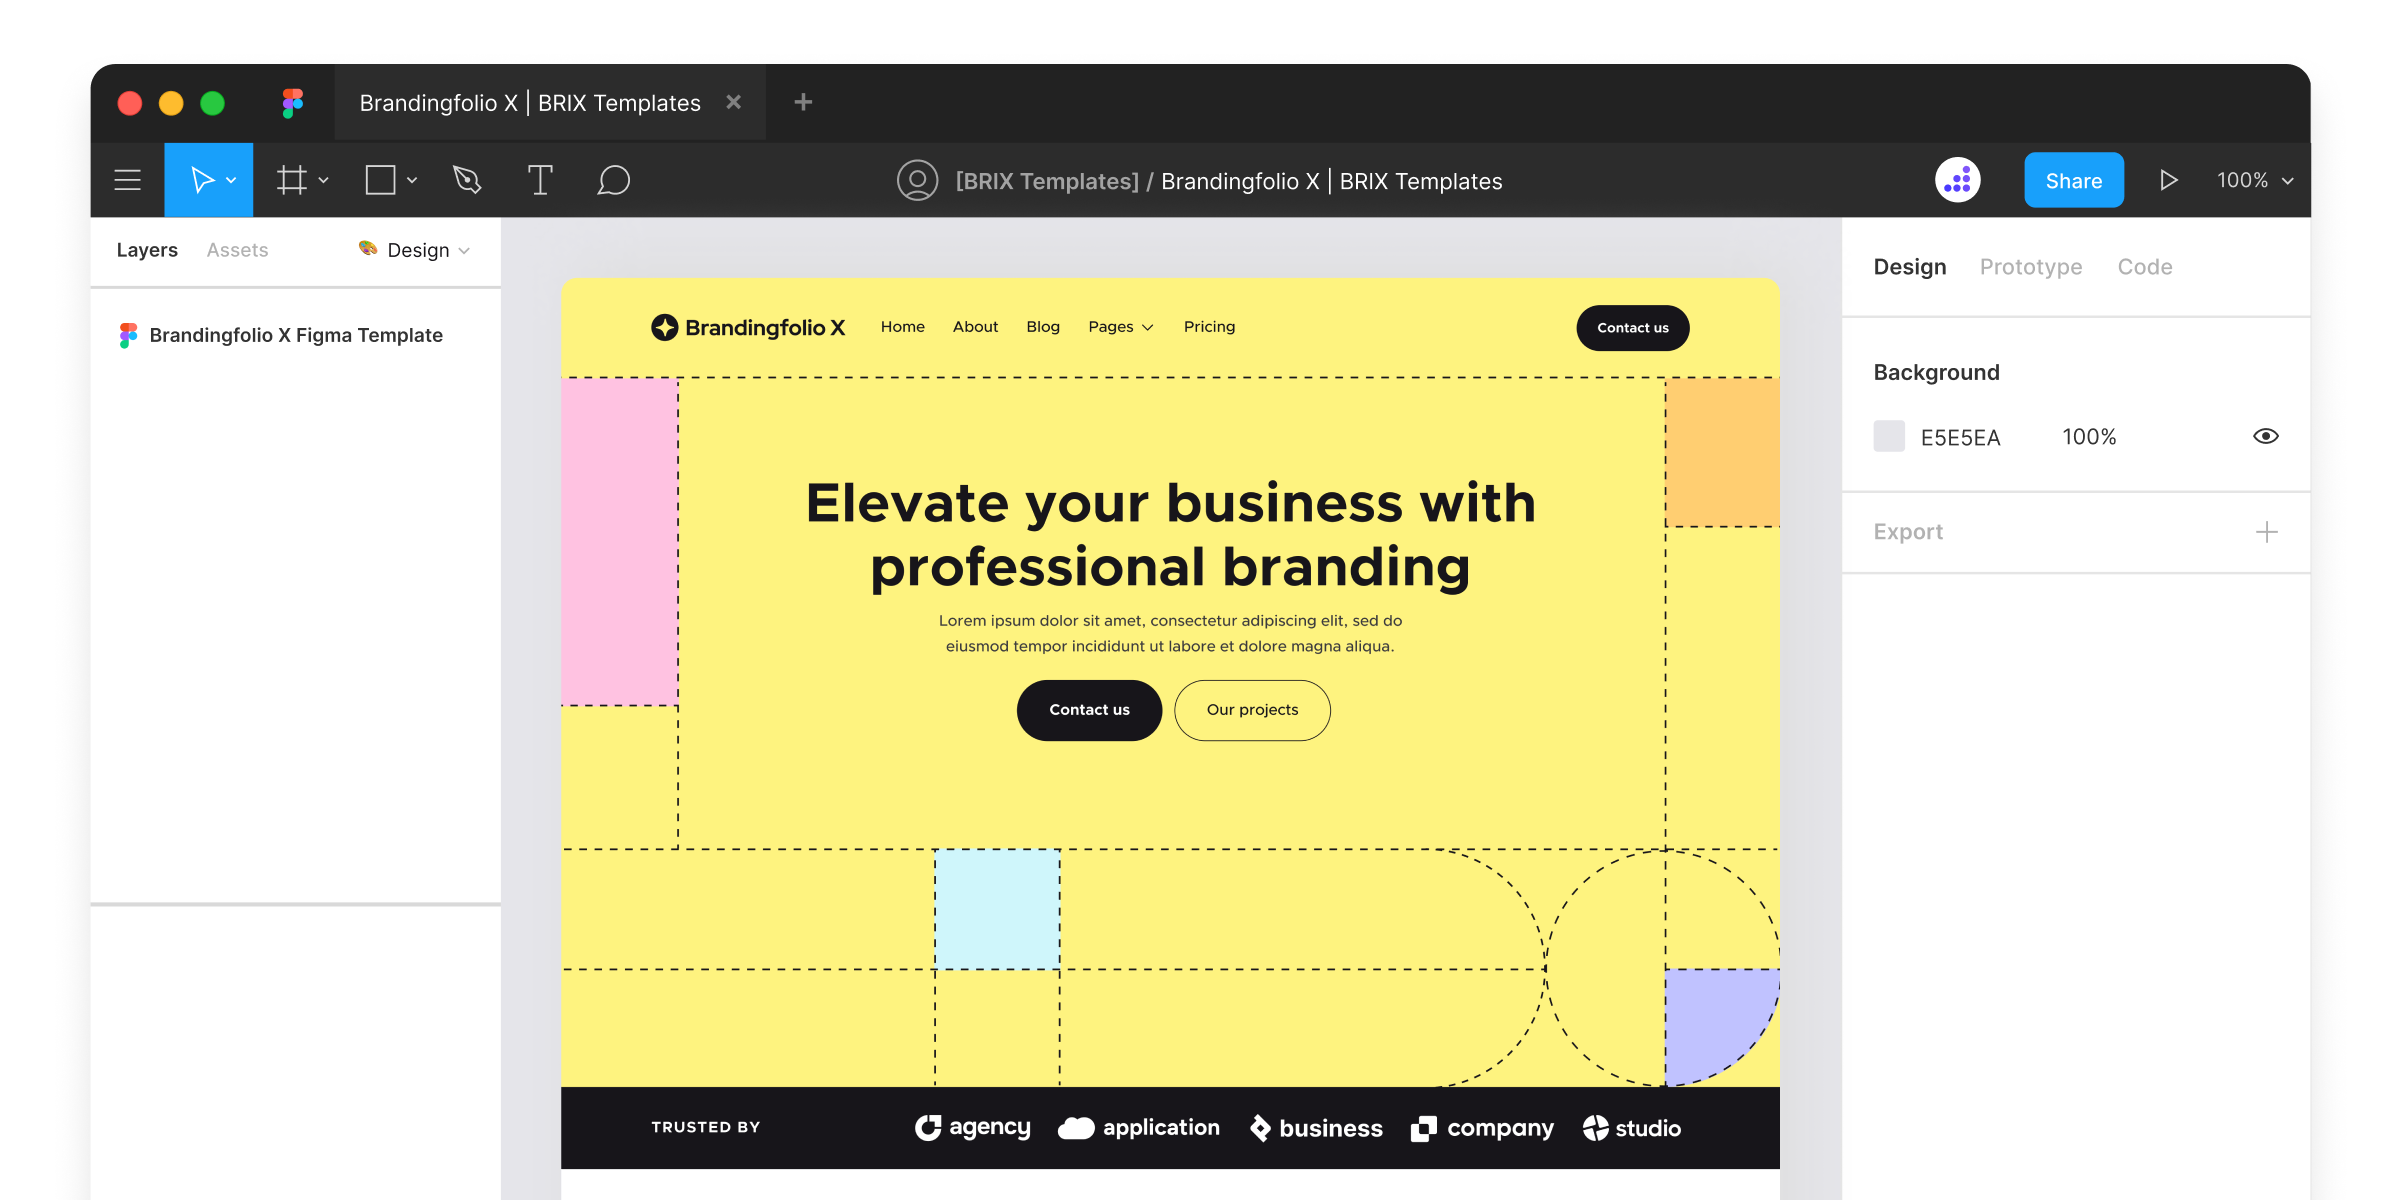Click the Share button
Screen dimensions: 2401x1201
point(2073,179)
